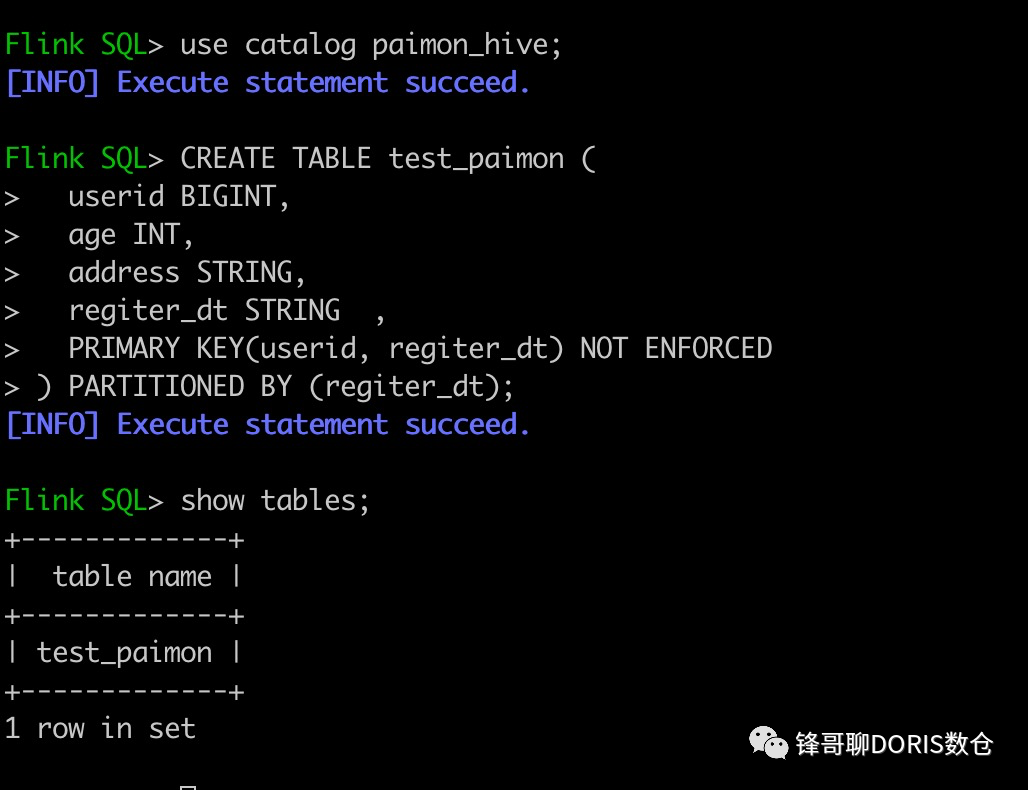Click the 锋哥聊DORIS数仓 watermark text

click(x=894, y=744)
